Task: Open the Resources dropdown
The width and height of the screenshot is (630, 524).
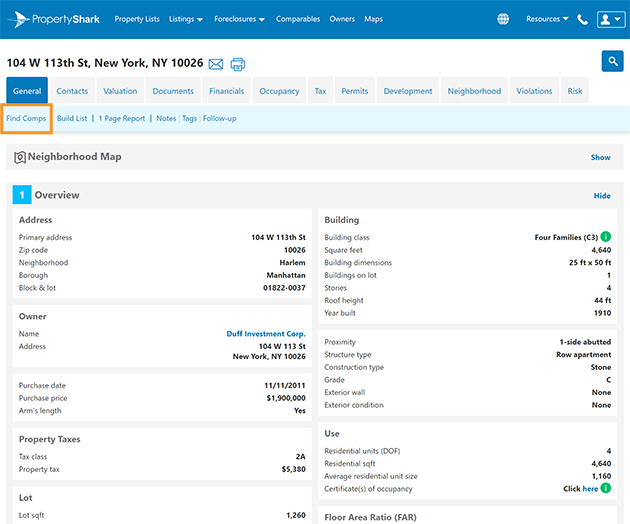Action: pyautogui.click(x=547, y=19)
